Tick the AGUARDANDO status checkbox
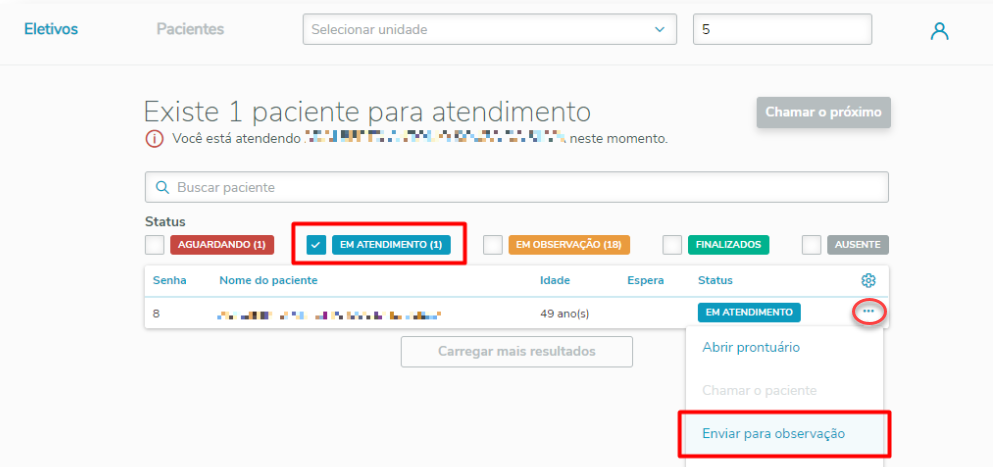993x467 pixels. click(155, 245)
